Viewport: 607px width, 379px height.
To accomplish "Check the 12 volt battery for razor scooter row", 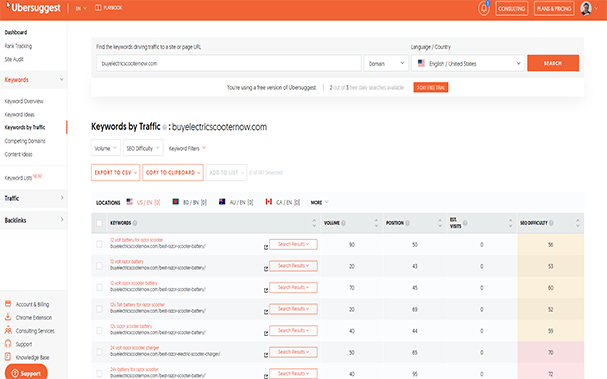I will coord(99,244).
